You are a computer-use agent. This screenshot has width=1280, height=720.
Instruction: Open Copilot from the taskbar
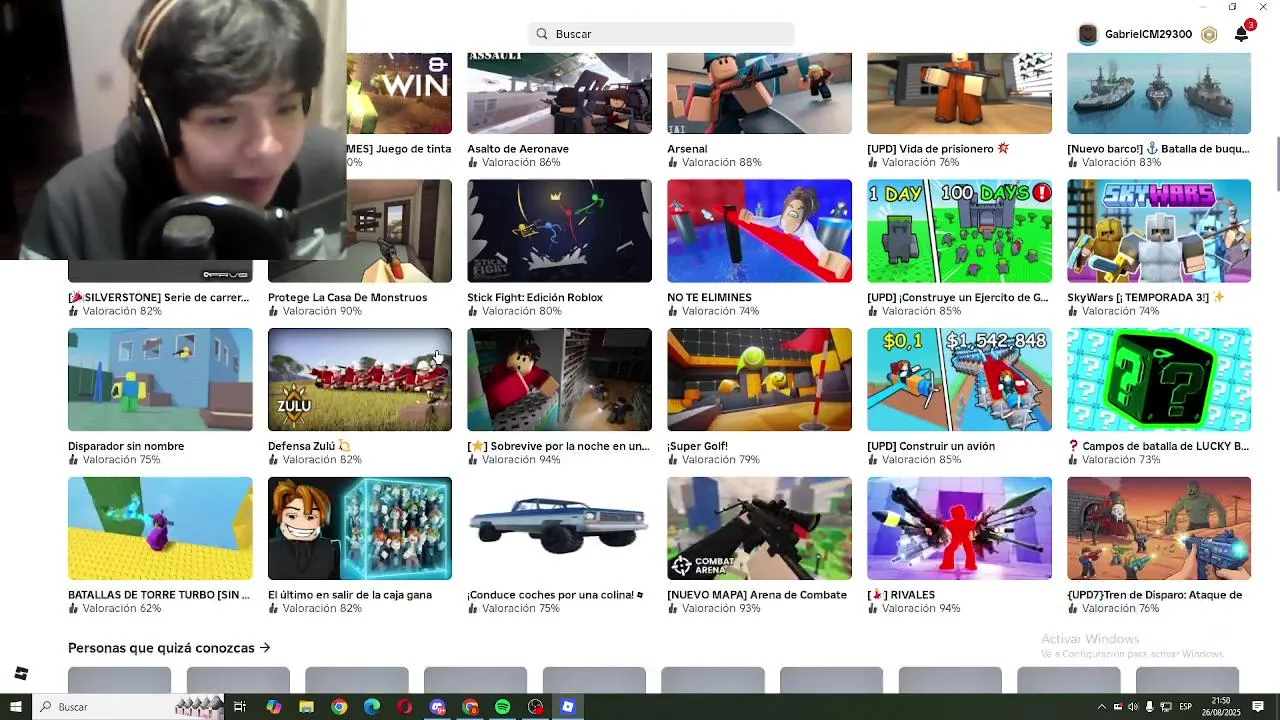click(x=274, y=707)
